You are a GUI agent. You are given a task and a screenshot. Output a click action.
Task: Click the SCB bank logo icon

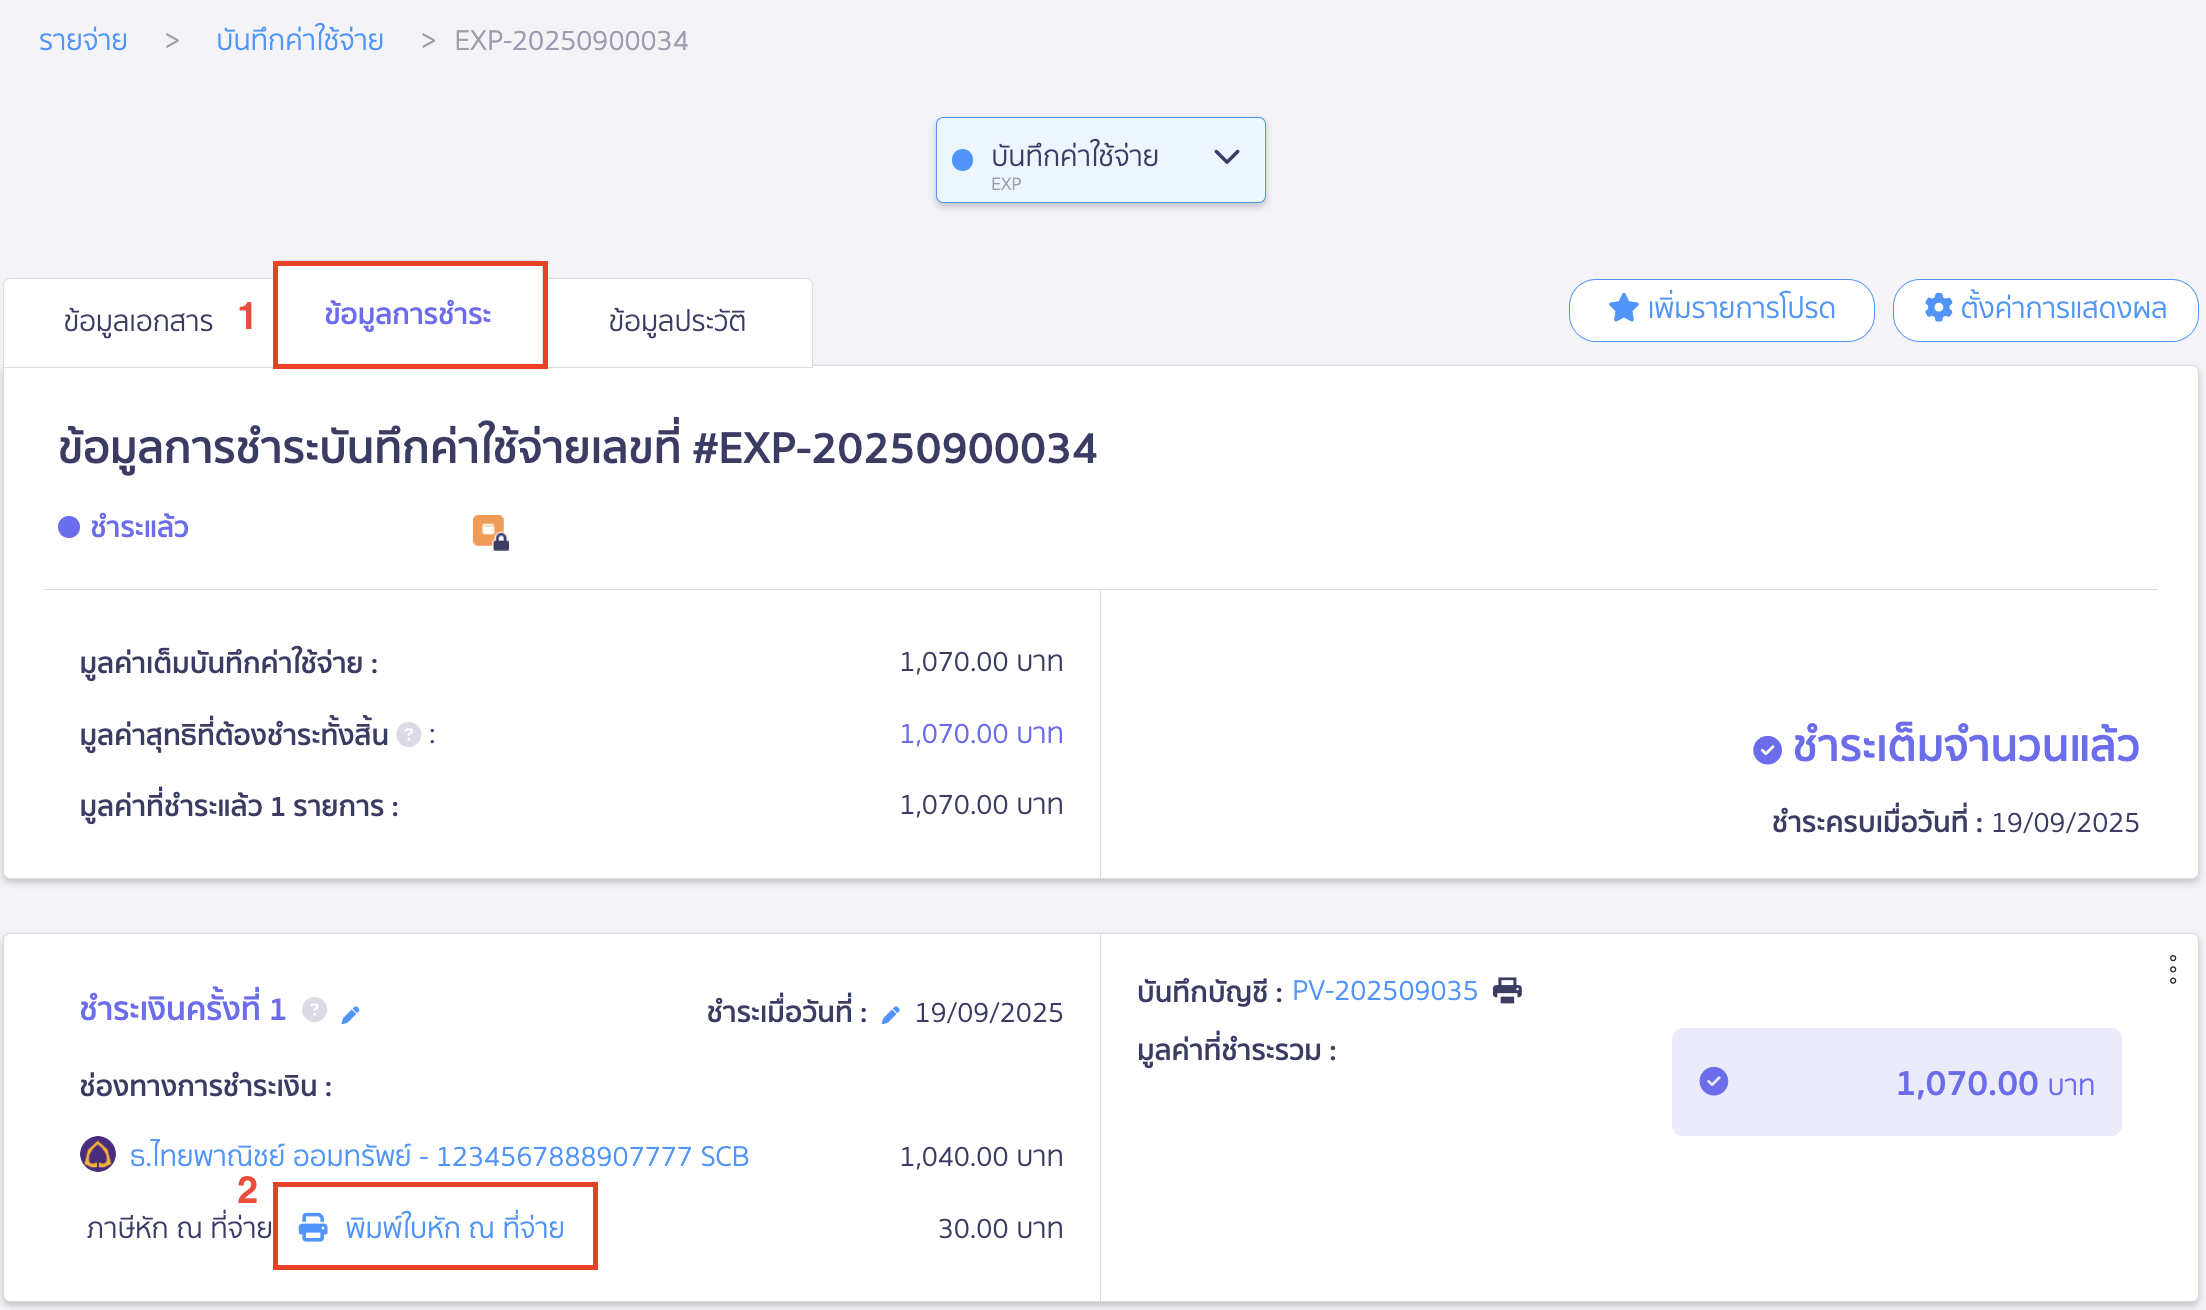(97, 1155)
